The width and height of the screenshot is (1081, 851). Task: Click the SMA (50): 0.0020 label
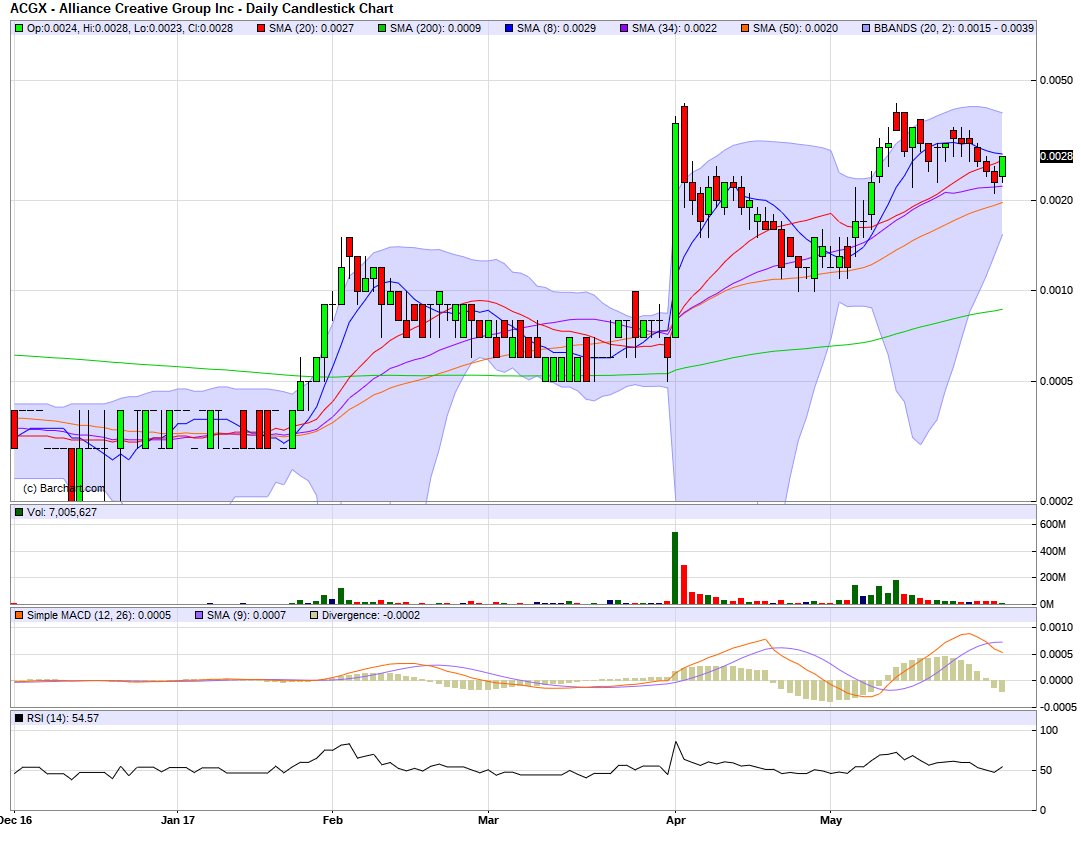(795, 28)
